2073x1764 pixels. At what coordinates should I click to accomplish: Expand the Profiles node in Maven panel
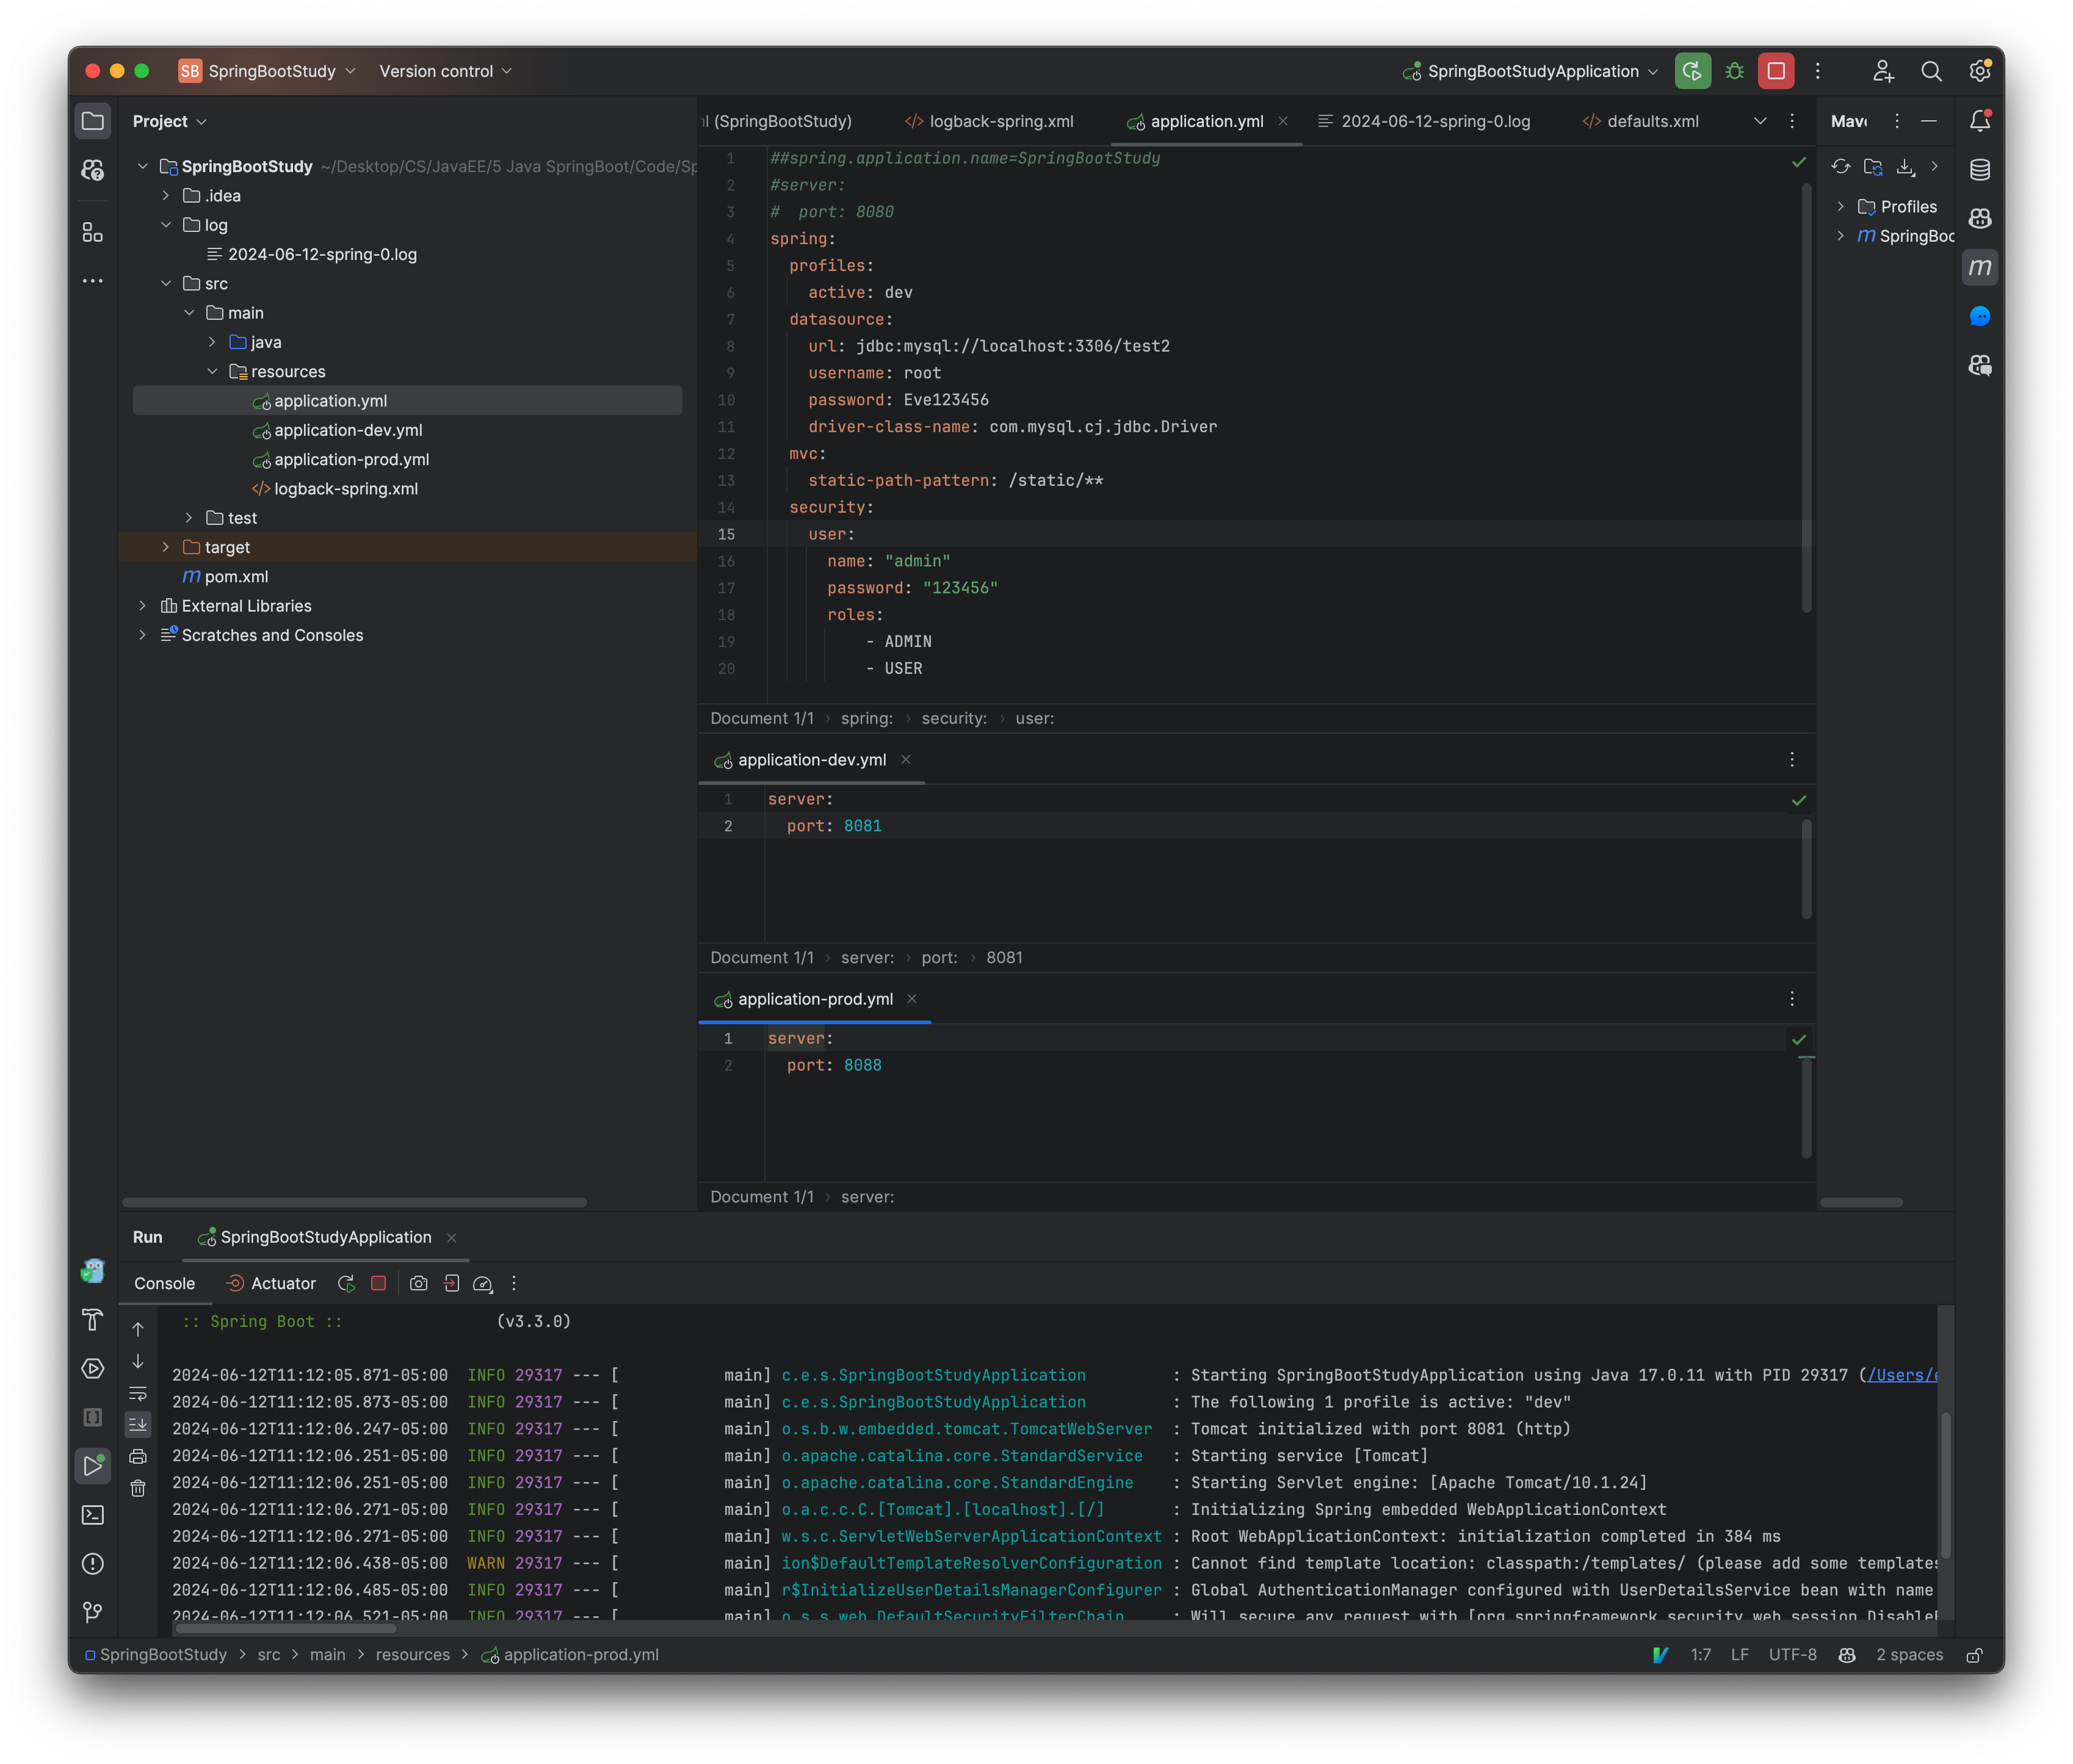coord(1841,206)
